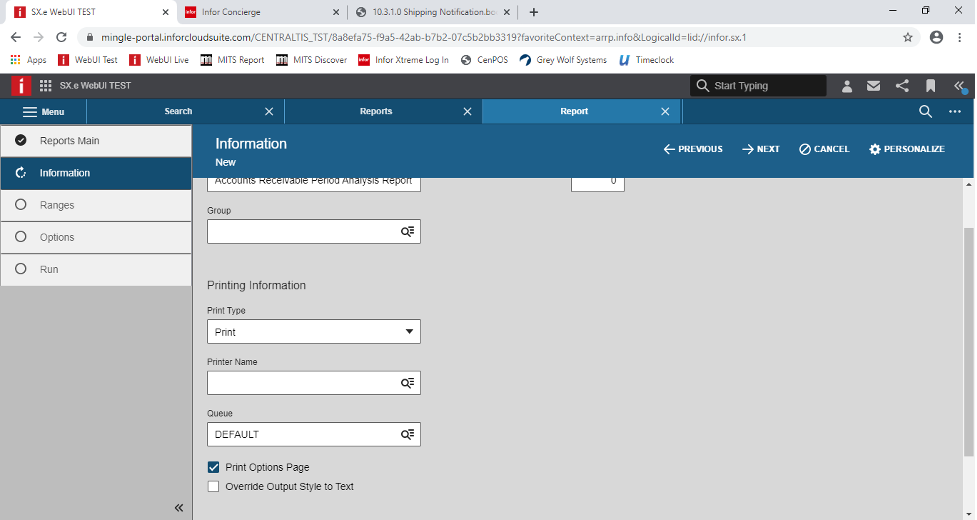Image resolution: width=977 pixels, height=520 pixels.
Task: Reload the page with refresh icon
Action: coord(61,37)
